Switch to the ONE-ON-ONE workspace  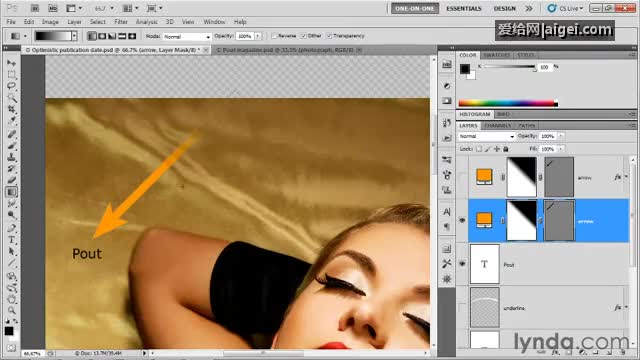click(415, 8)
